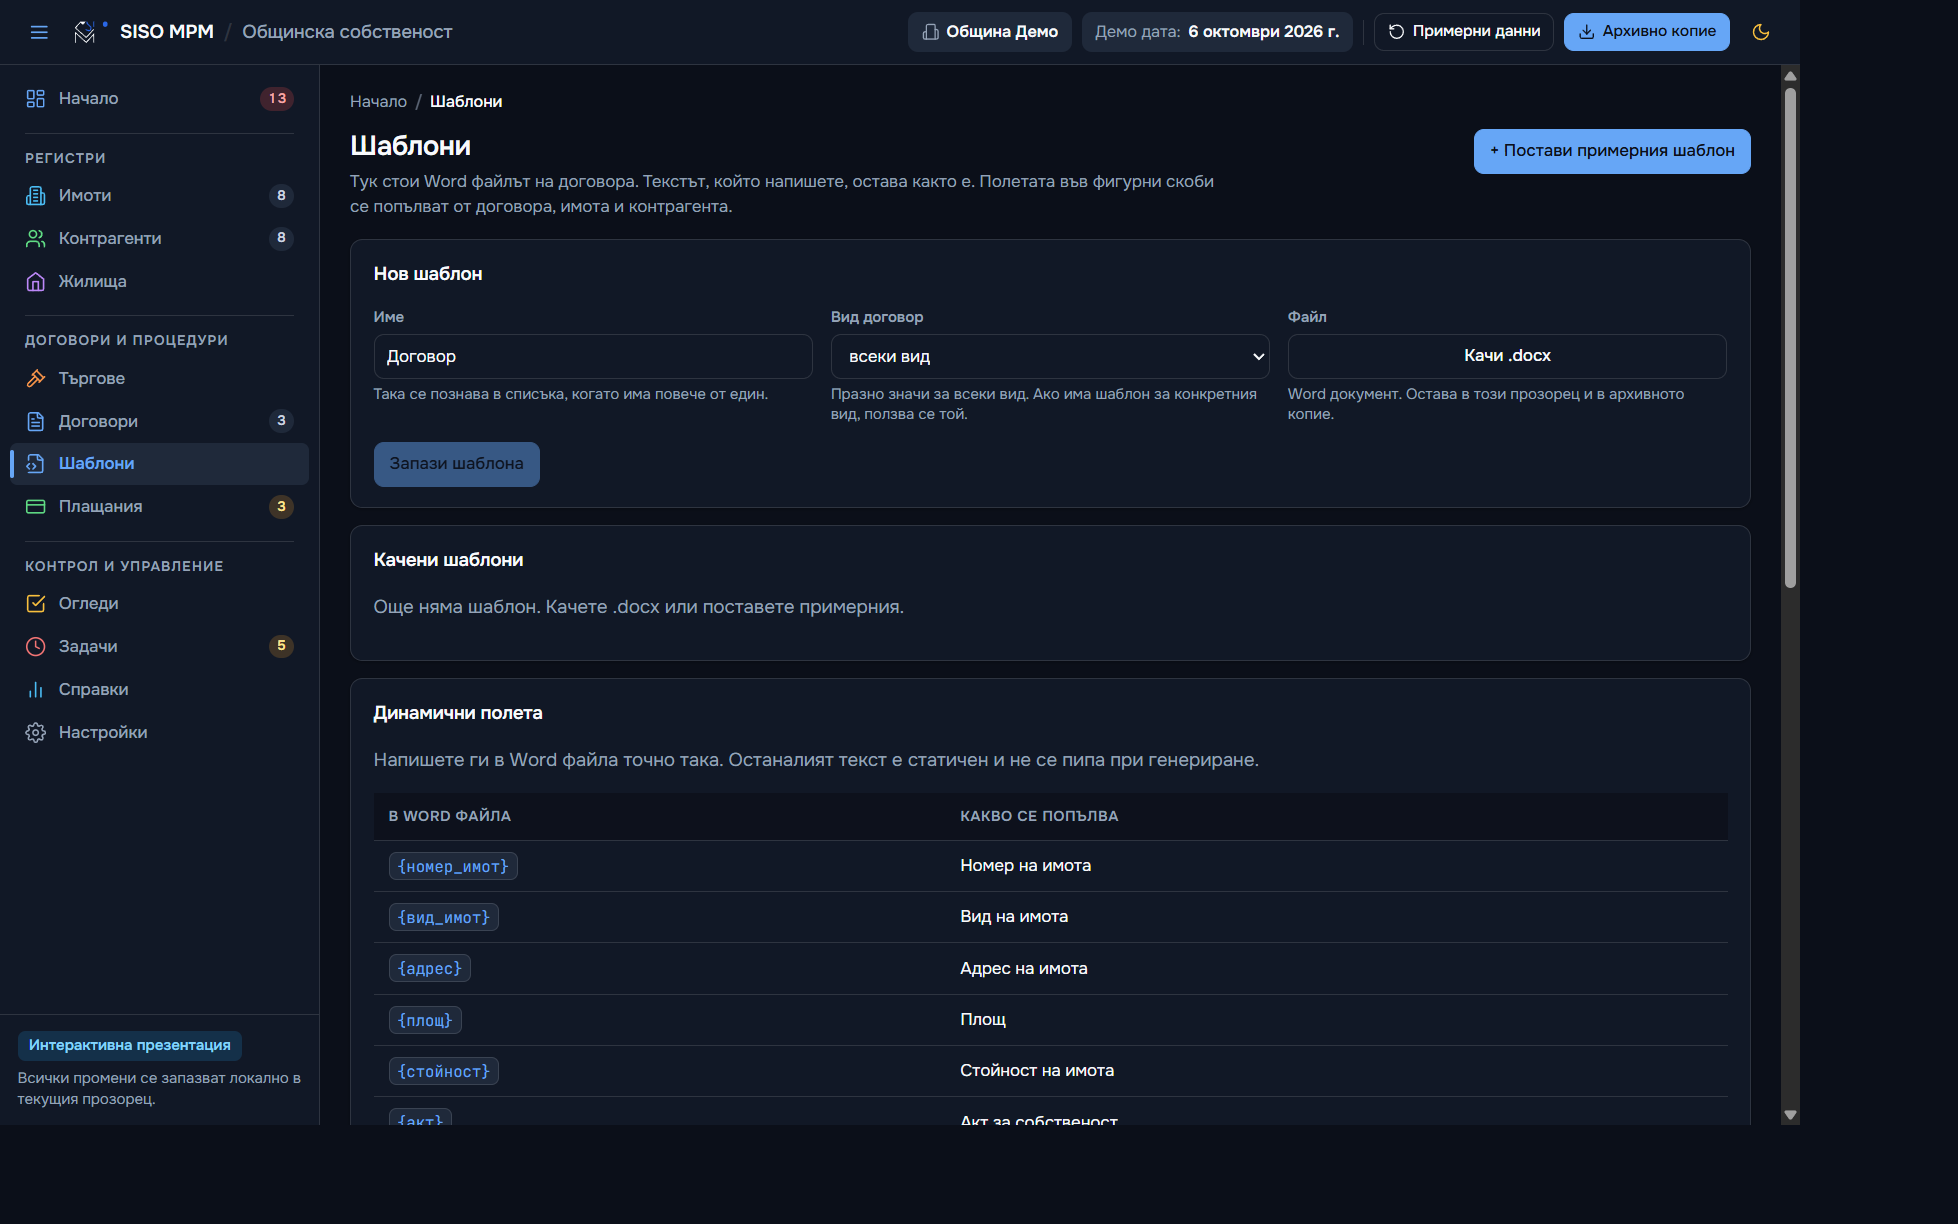
Task: Click the Демо дата 6 октомври 2026 label
Action: [x=1217, y=32]
